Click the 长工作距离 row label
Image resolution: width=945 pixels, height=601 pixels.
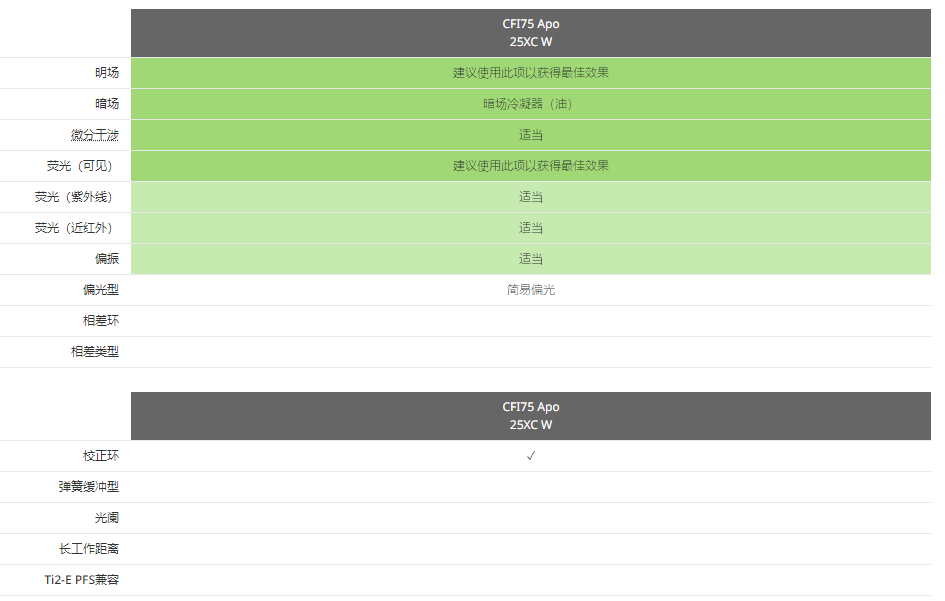point(89,549)
